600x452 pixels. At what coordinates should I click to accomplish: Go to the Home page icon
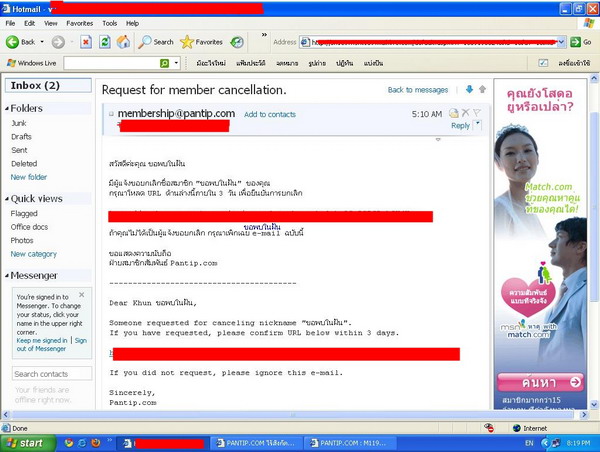[123, 42]
